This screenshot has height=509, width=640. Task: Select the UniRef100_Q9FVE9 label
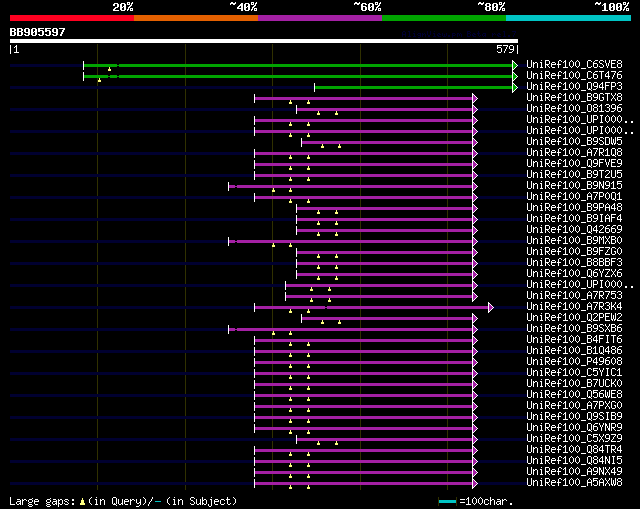pyautogui.click(x=574, y=164)
